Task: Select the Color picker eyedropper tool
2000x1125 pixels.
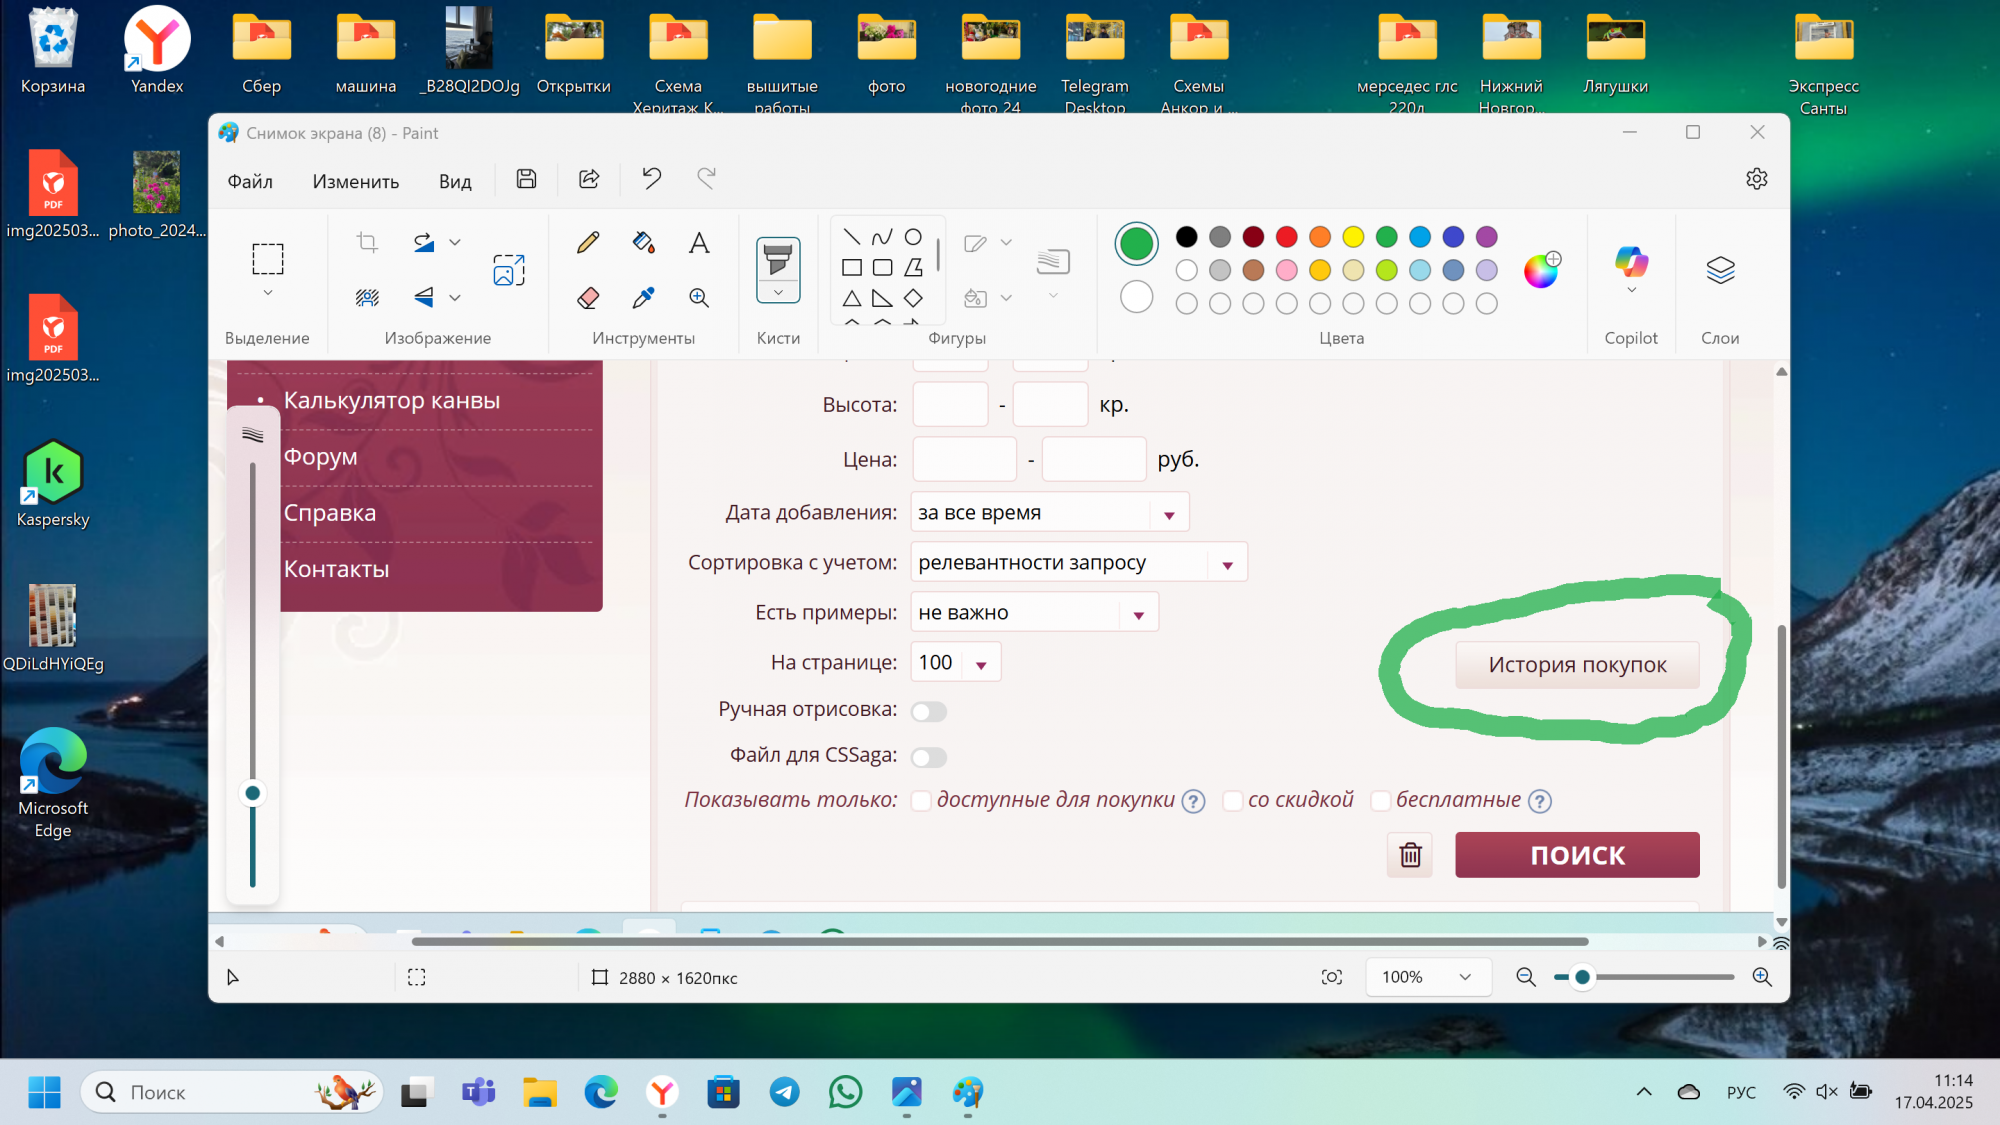Action: coord(643,297)
